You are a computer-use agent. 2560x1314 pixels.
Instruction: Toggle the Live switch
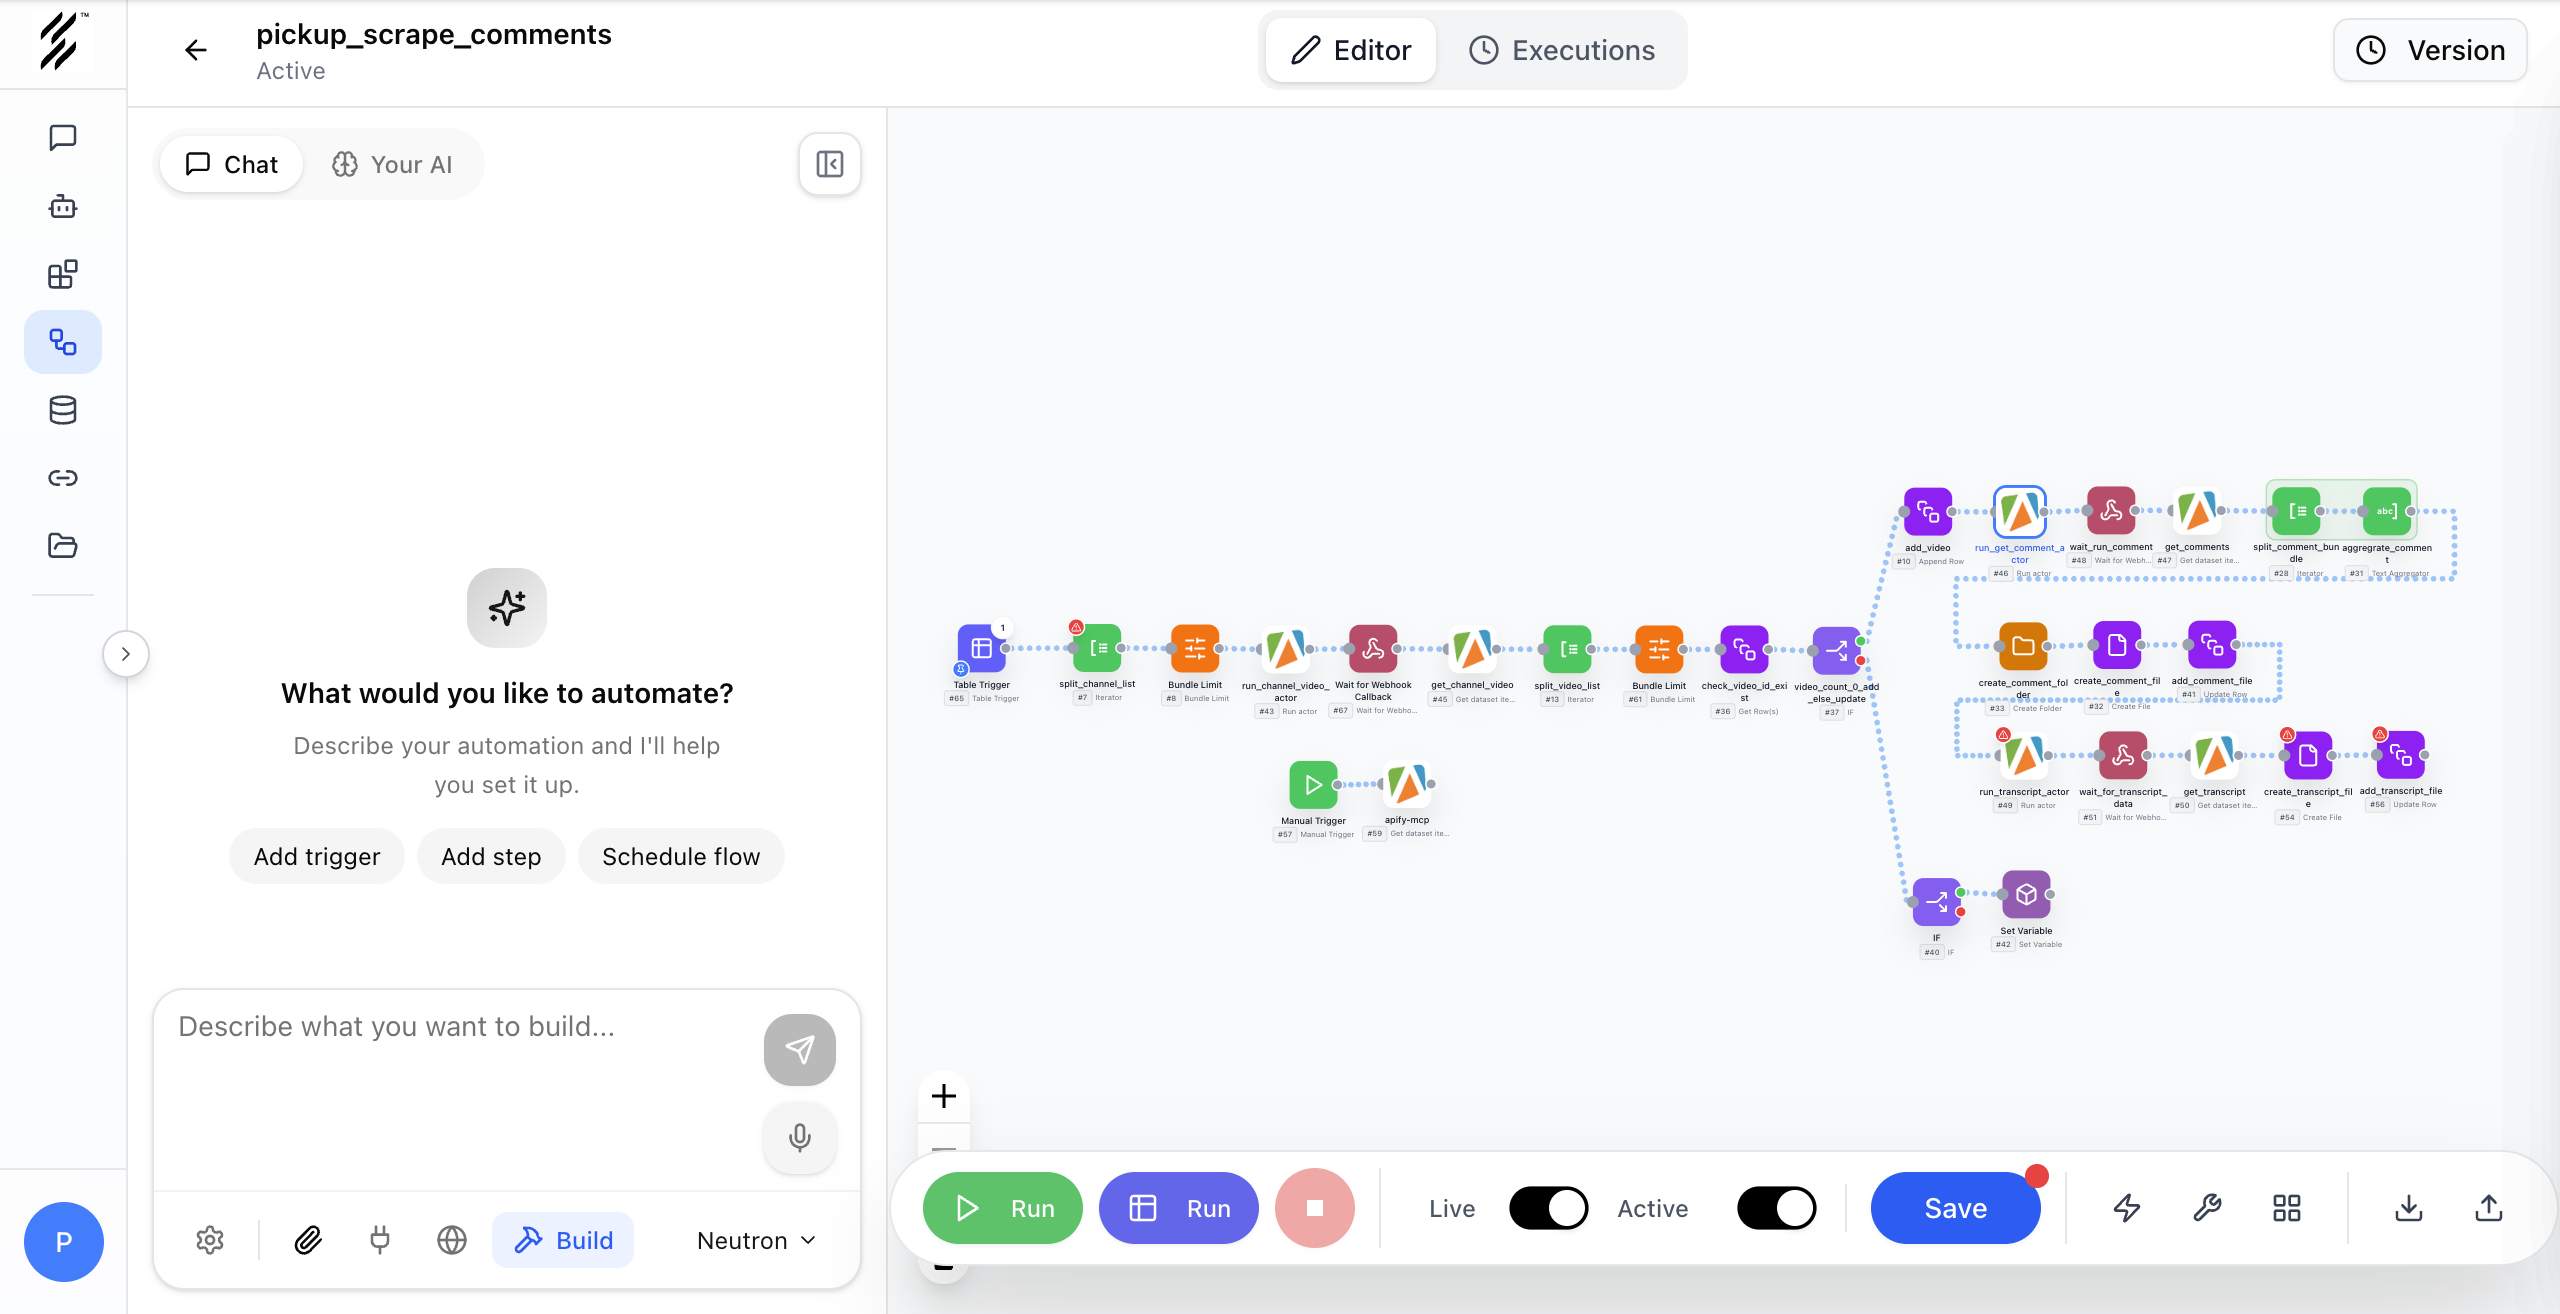pyautogui.click(x=1548, y=1208)
